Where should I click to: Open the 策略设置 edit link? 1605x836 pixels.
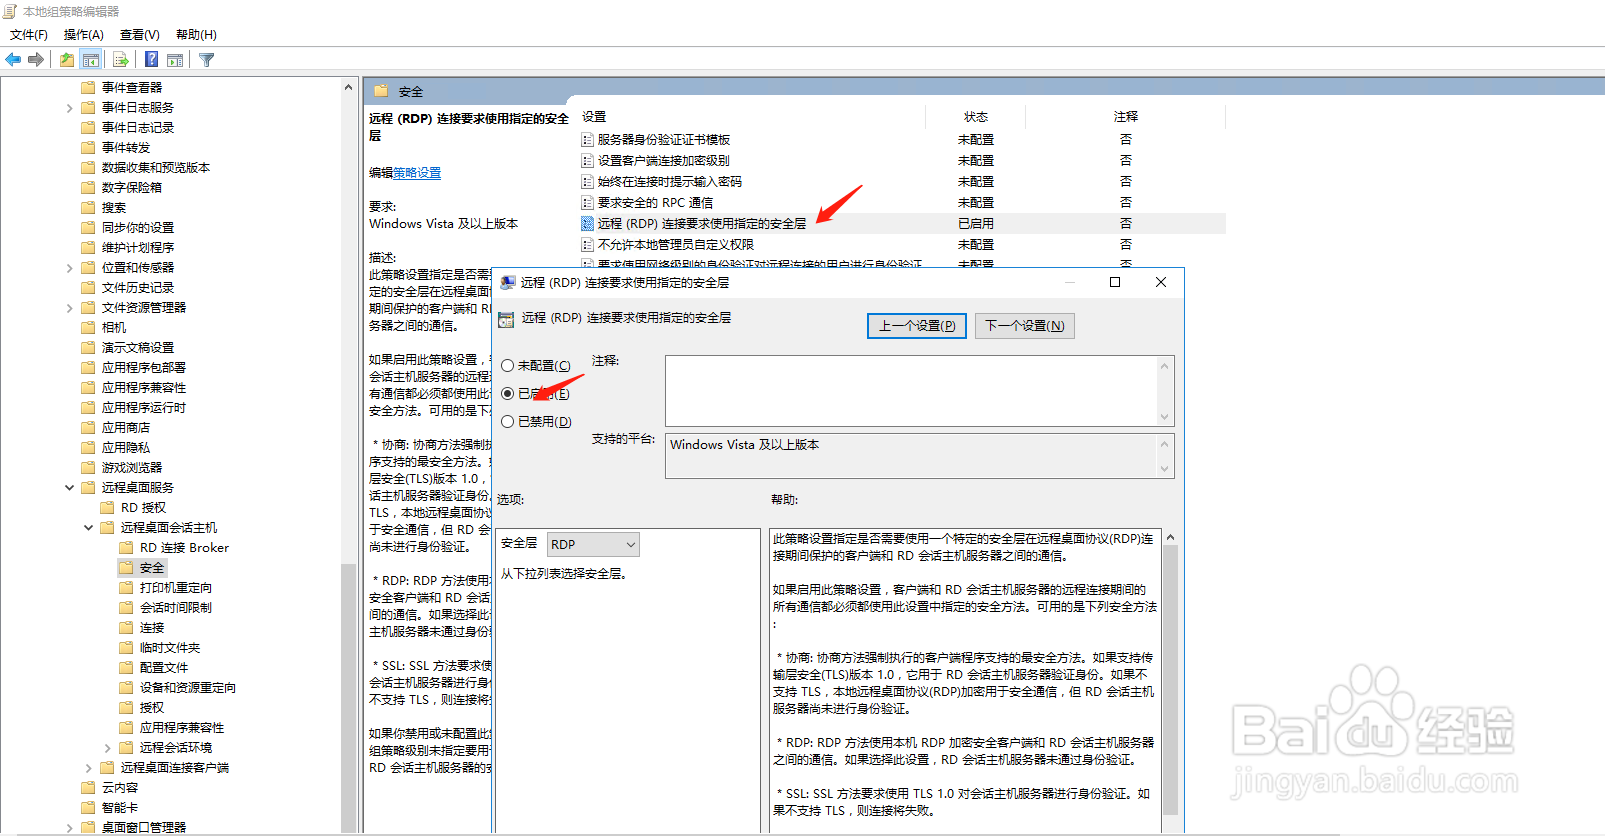[417, 173]
